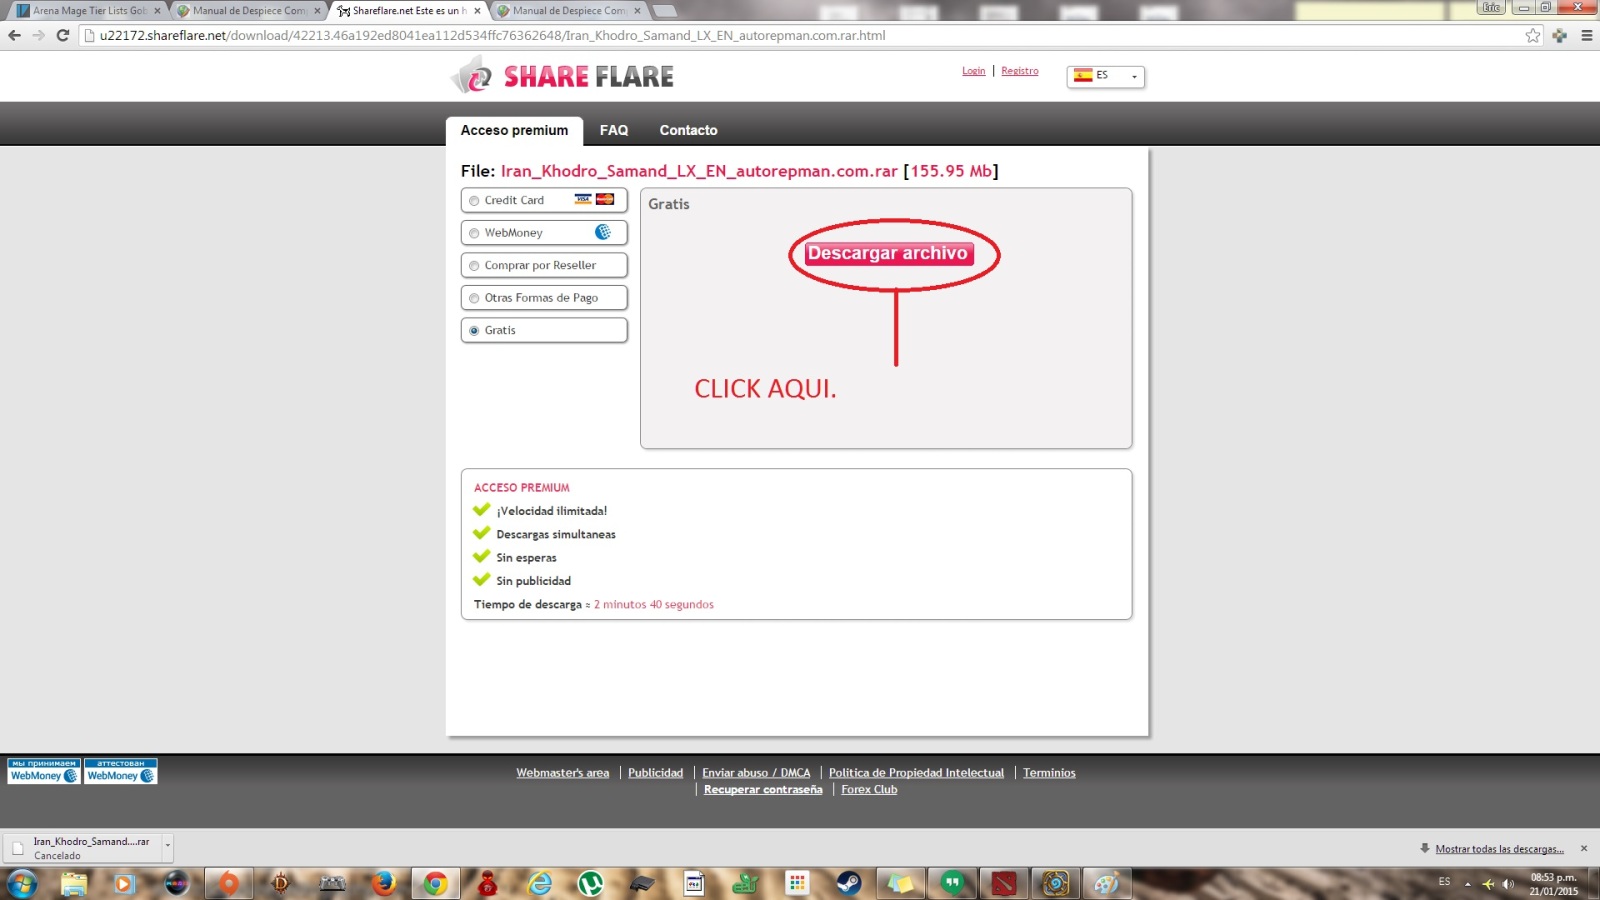Viewport: 1600px width, 900px height.
Task: Show hidden system tray icons
Action: pos(1468,883)
